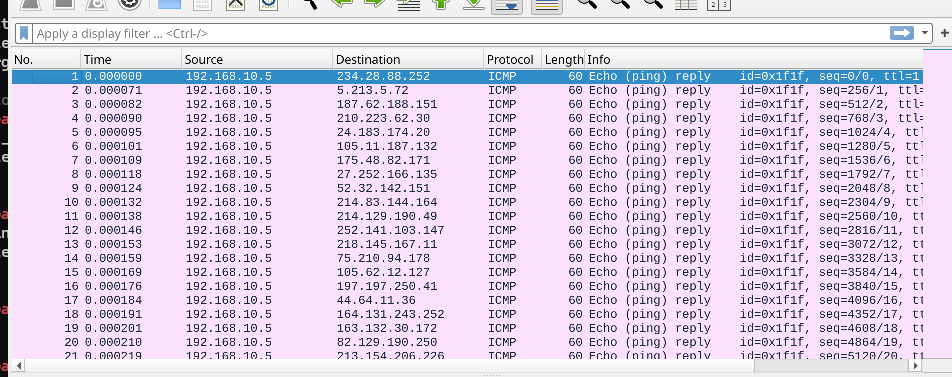Click the display filter bookmark icon
The image size is (952, 377).
(24, 33)
